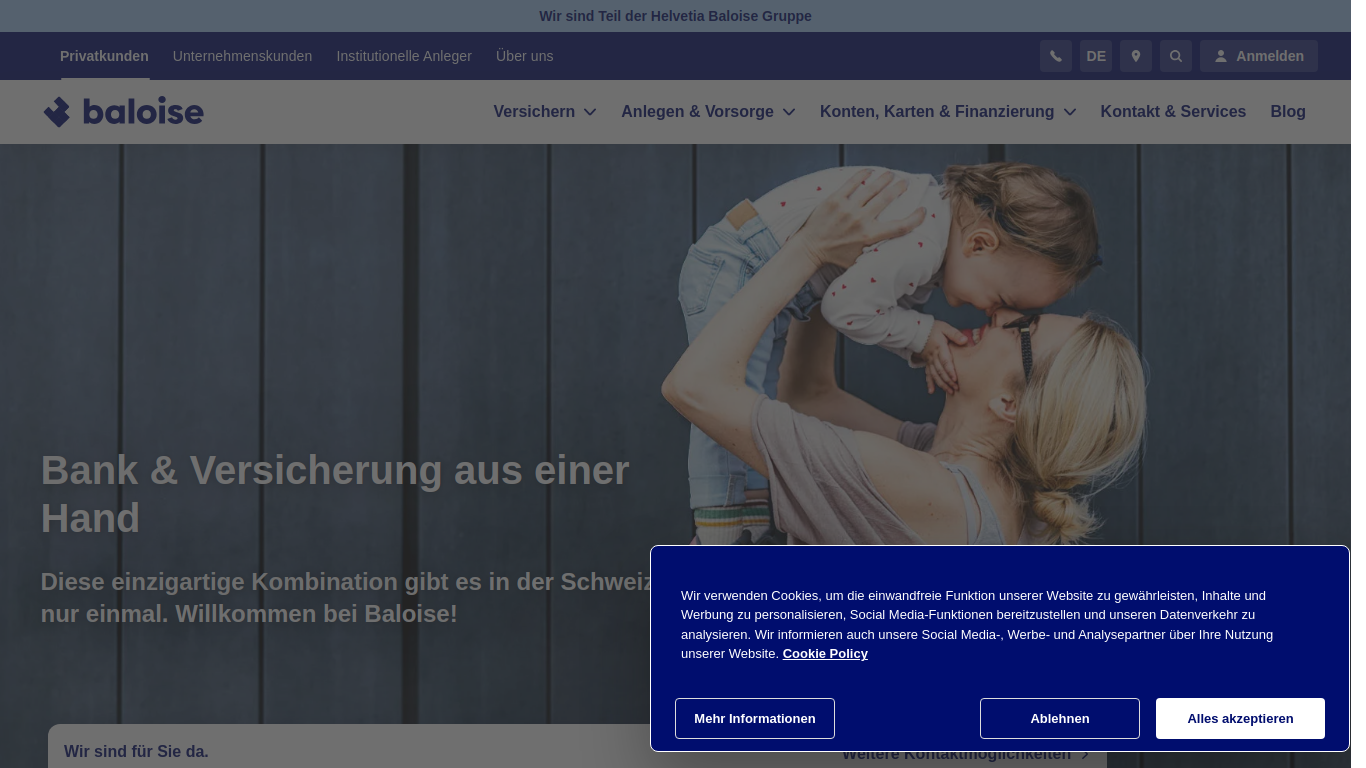Click the headline Bank & Versicherung aus einer Hand

click(x=335, y=494)
